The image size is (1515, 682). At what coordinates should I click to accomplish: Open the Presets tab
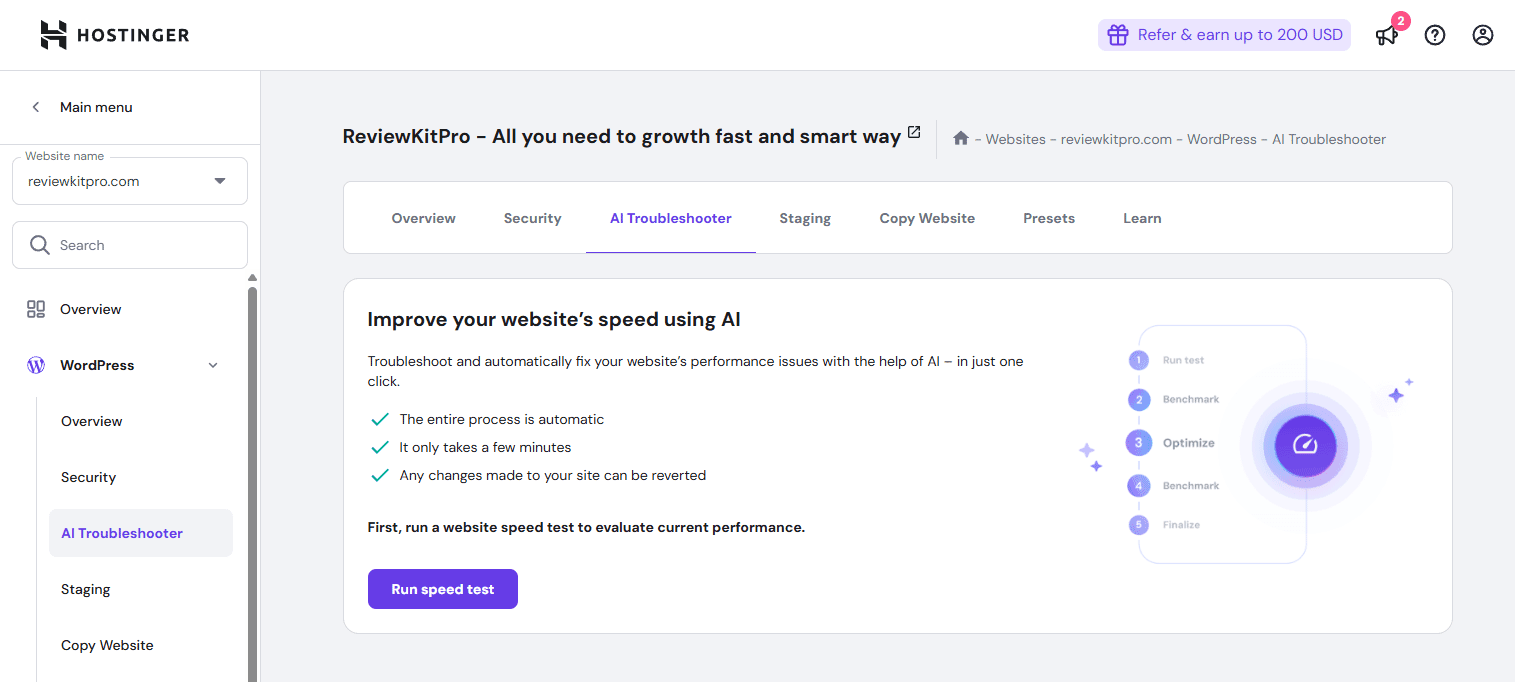pos(1049,218)
